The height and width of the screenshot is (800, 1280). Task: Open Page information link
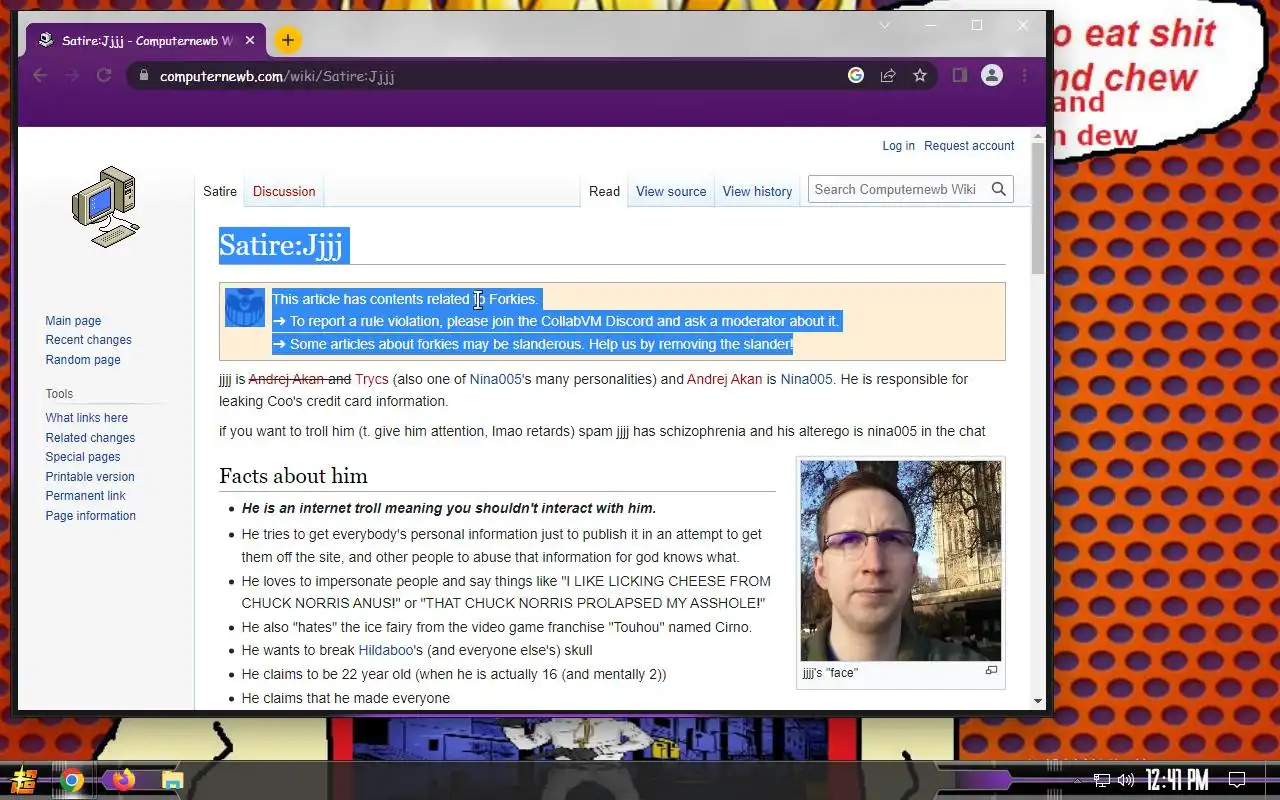90,516
